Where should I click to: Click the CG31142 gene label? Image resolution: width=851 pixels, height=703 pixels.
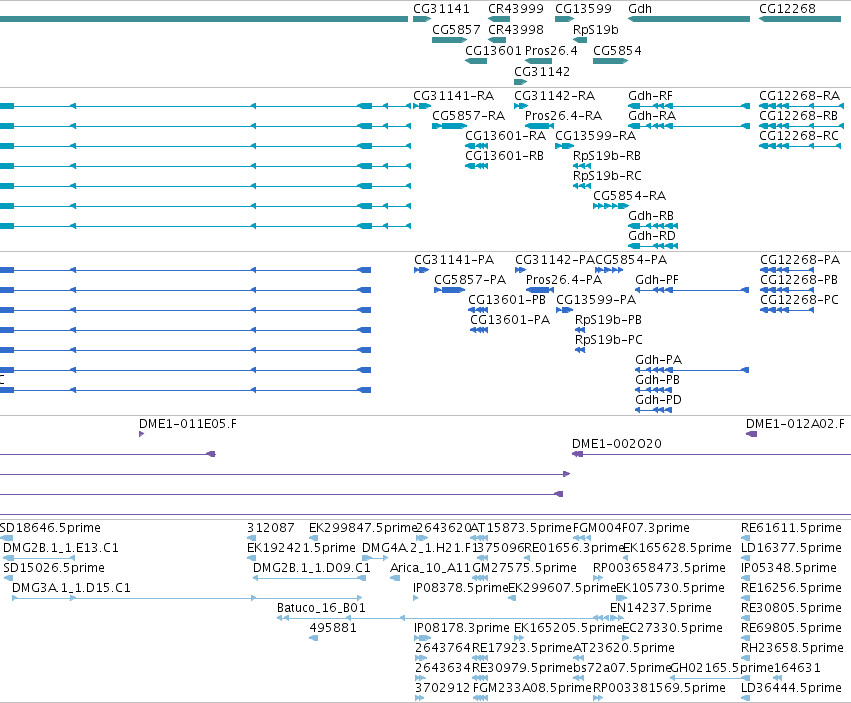point(542,72)
